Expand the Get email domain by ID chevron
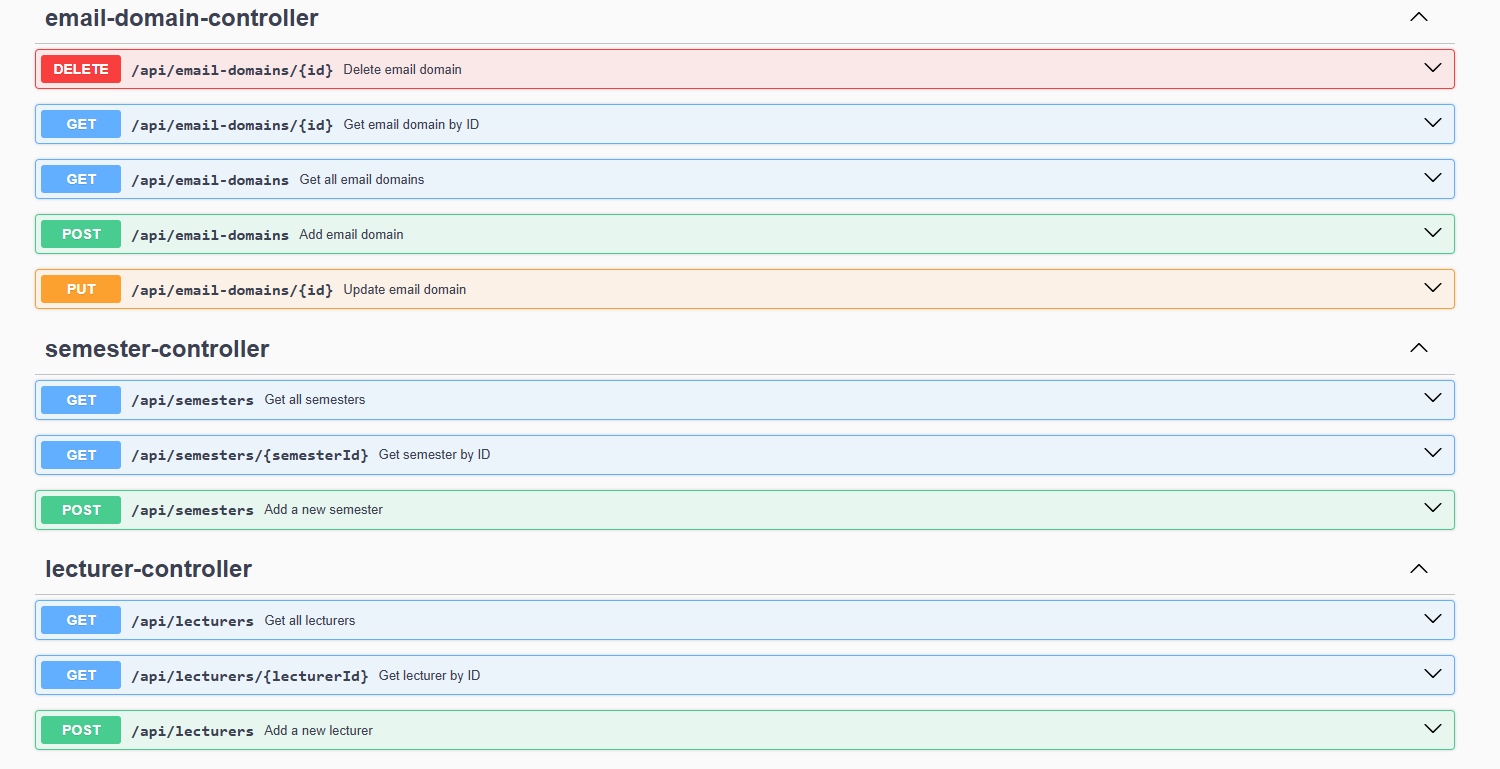This screenshot has width=1500, height=769. tap(1432, 123)
